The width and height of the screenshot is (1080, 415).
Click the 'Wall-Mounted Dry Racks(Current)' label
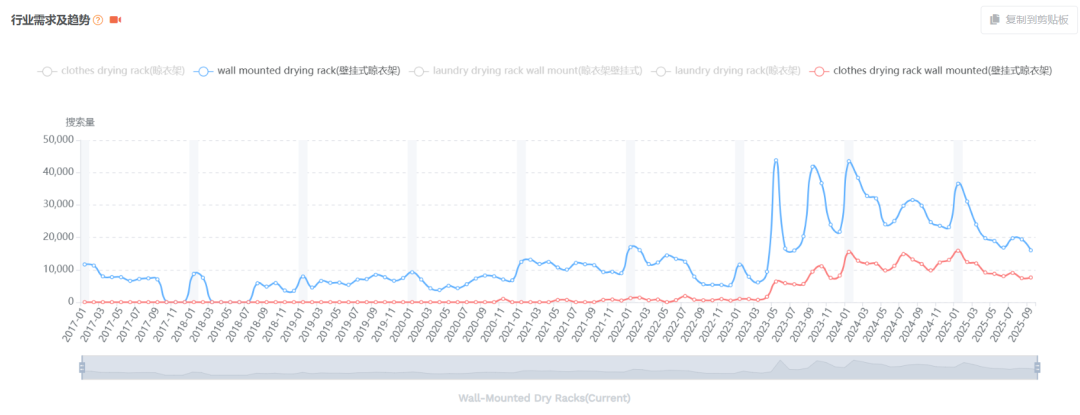(x=544, y=398)
